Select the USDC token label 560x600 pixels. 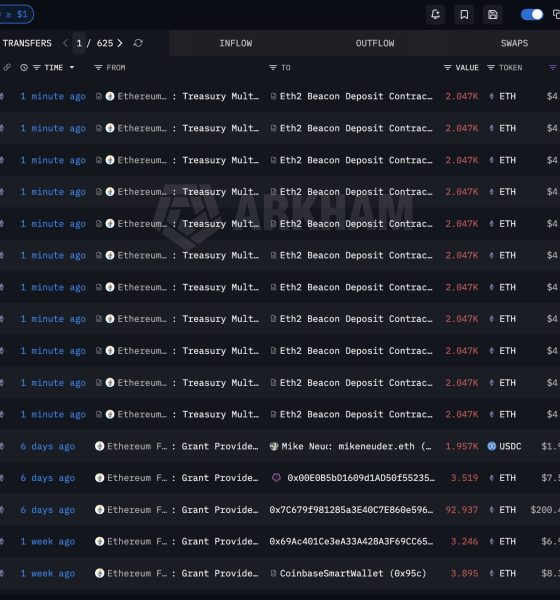[x=510, y=446]
